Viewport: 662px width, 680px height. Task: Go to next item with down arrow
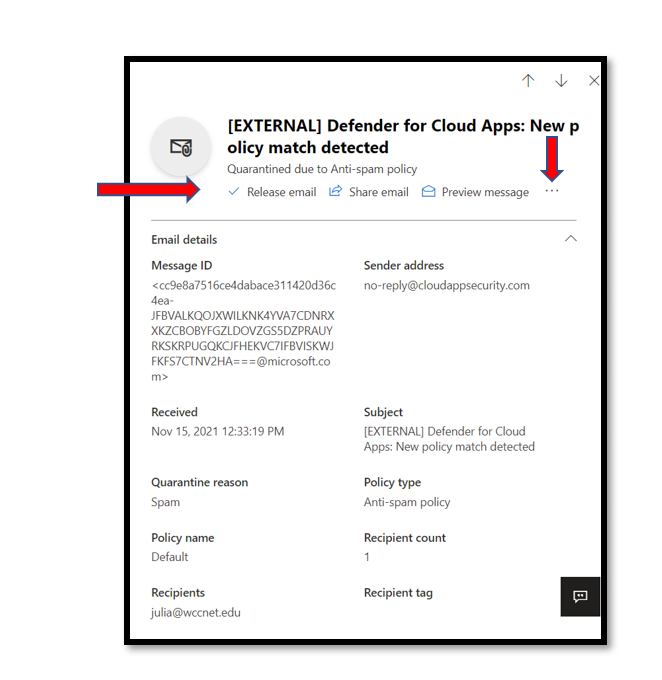click(561, 81)
